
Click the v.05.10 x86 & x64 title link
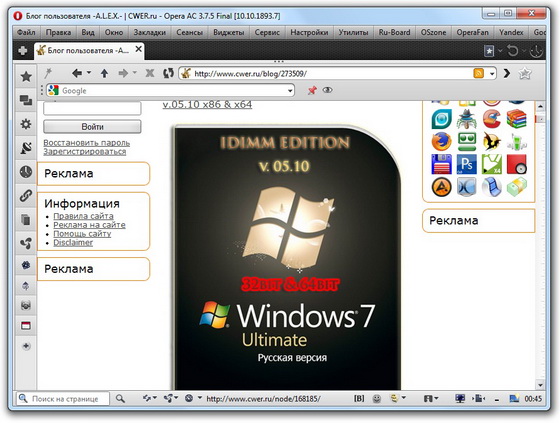point(207,104)
